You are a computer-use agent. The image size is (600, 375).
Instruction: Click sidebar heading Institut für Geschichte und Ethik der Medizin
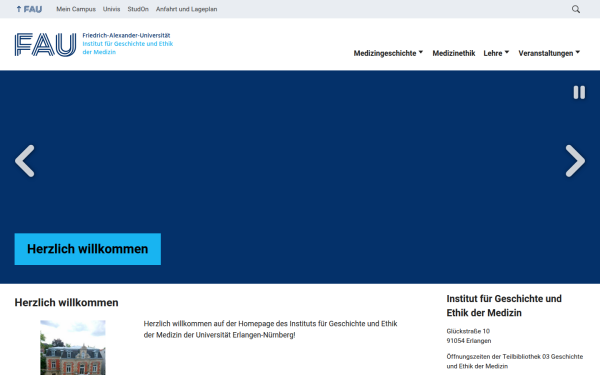(x=504, y=306)
